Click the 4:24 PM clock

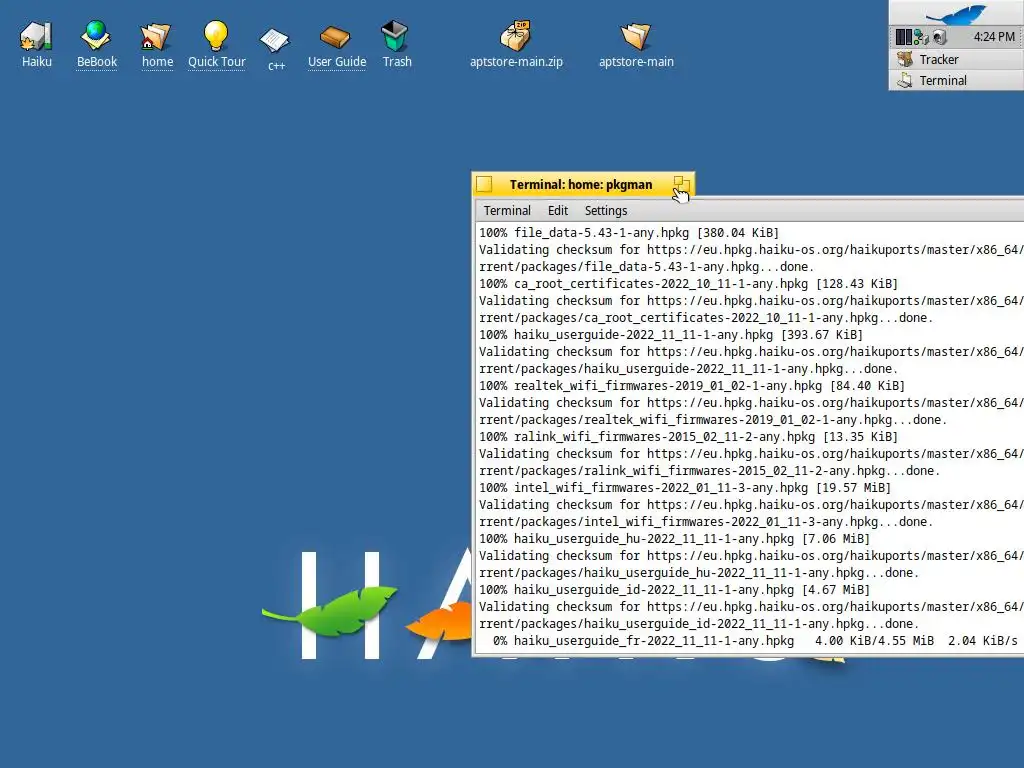[993, 37]
